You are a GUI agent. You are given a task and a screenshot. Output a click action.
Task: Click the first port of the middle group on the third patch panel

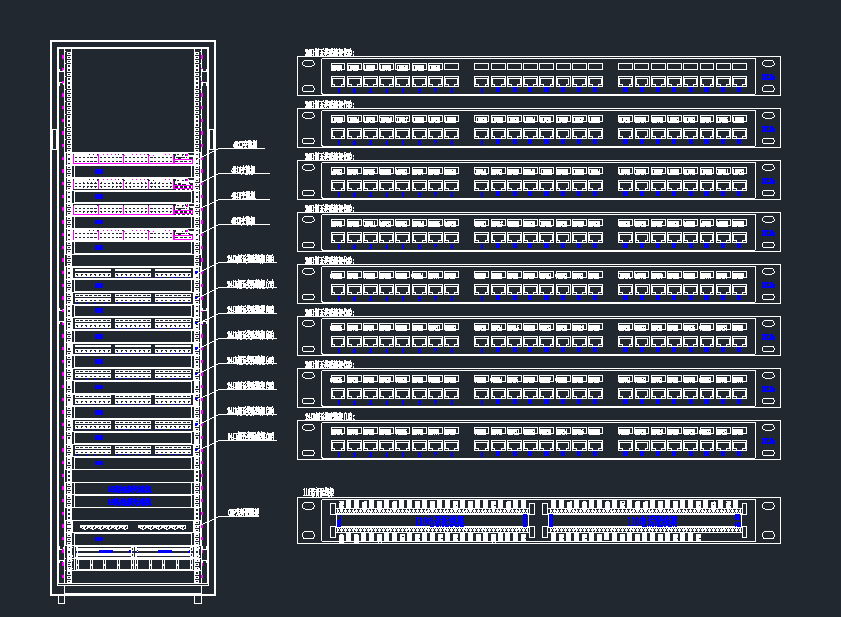point(482,185)
